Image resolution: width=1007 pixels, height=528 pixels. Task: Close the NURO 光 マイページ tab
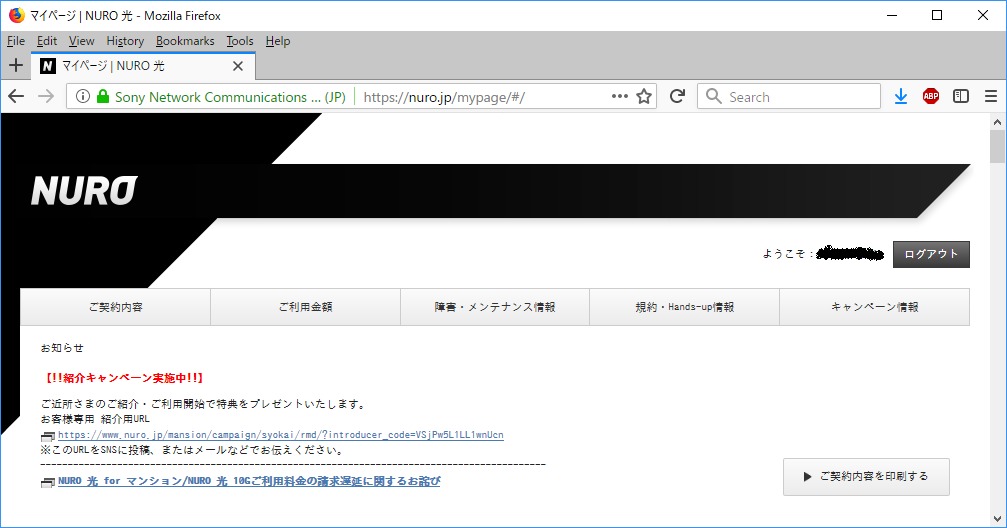point(238,66)
